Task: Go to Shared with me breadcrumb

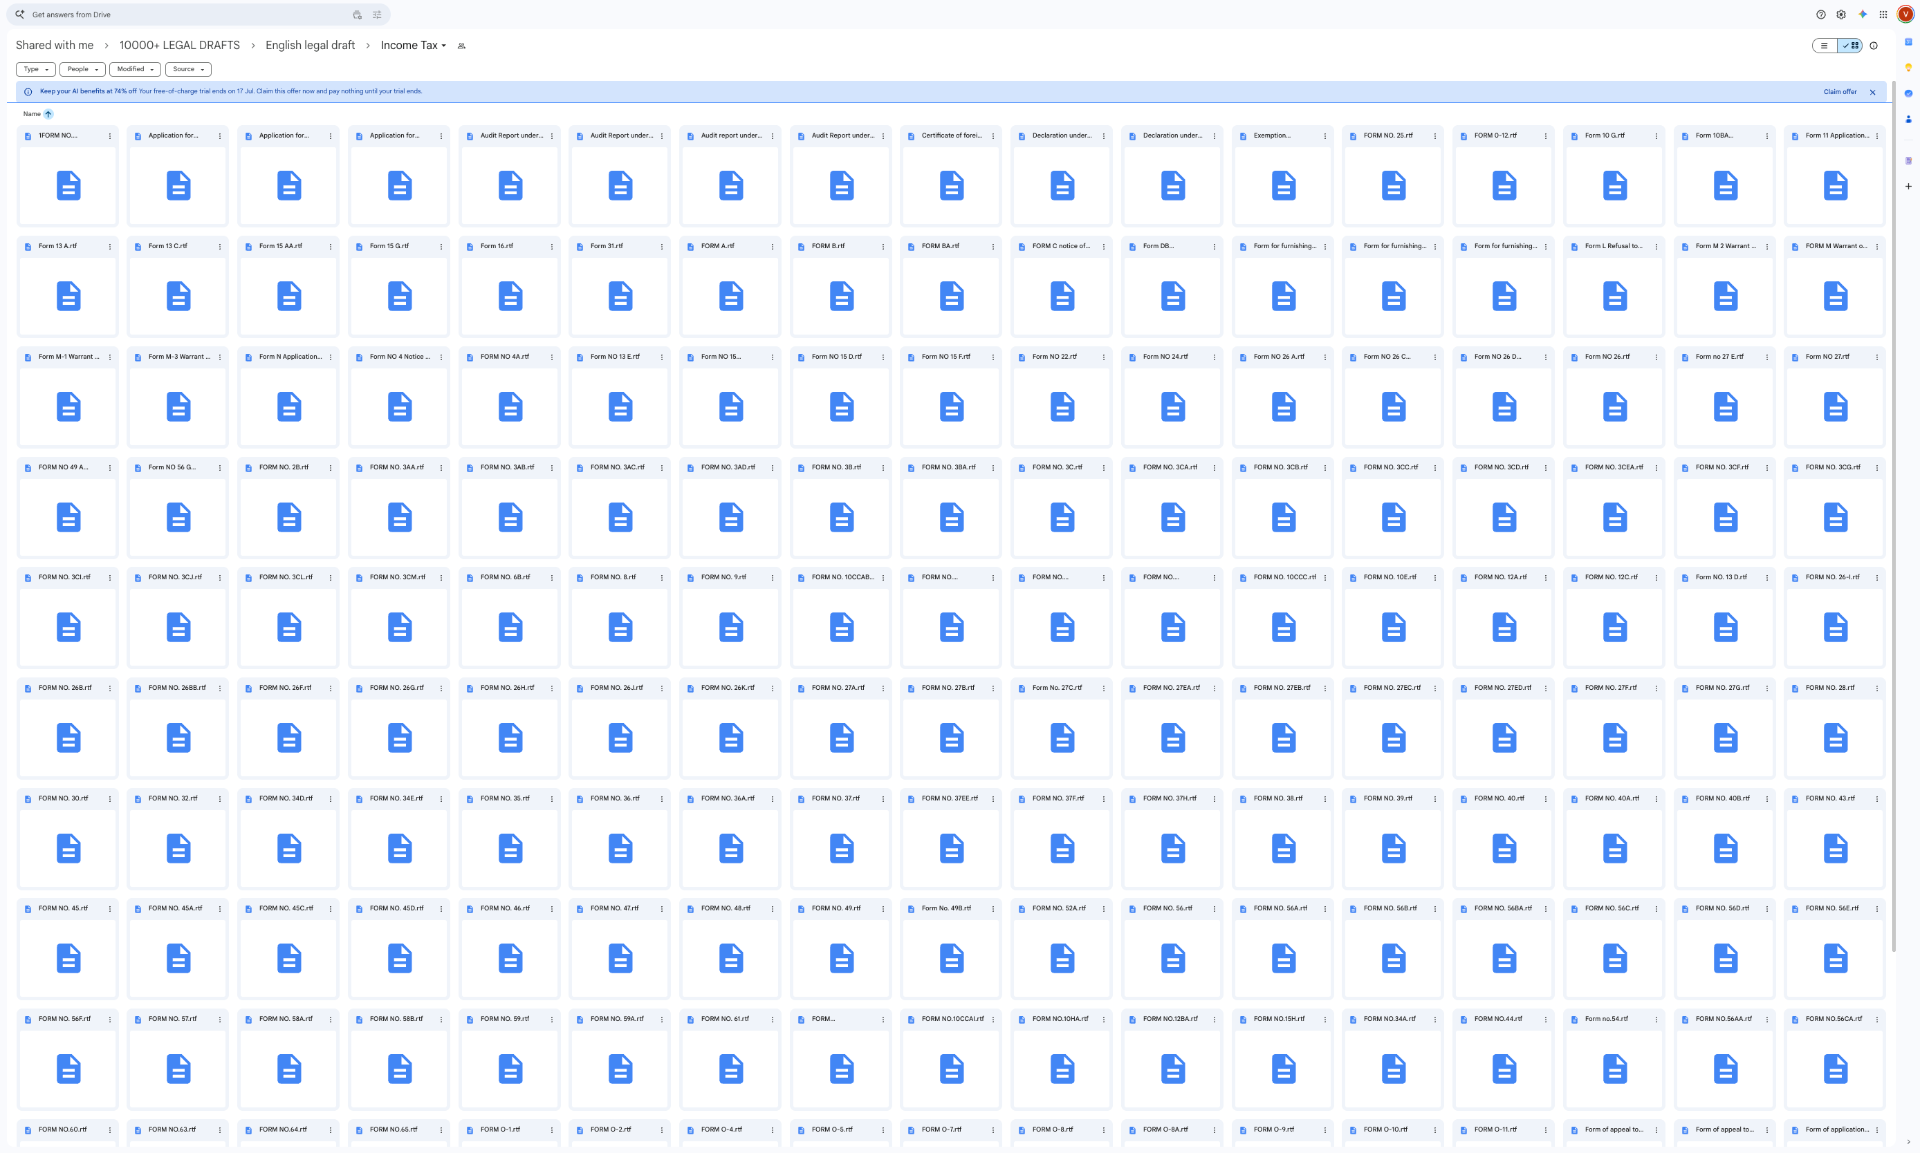Action: coord(55,45)
